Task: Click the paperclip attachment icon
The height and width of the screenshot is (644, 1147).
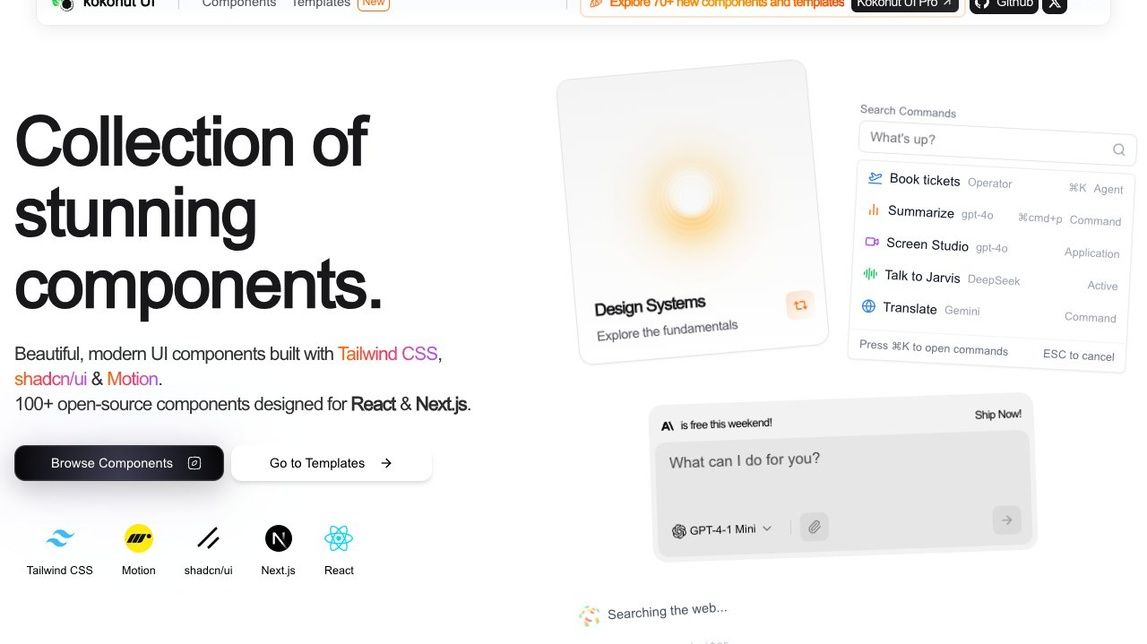Action: pyautogui.click(x=814, y=526)
